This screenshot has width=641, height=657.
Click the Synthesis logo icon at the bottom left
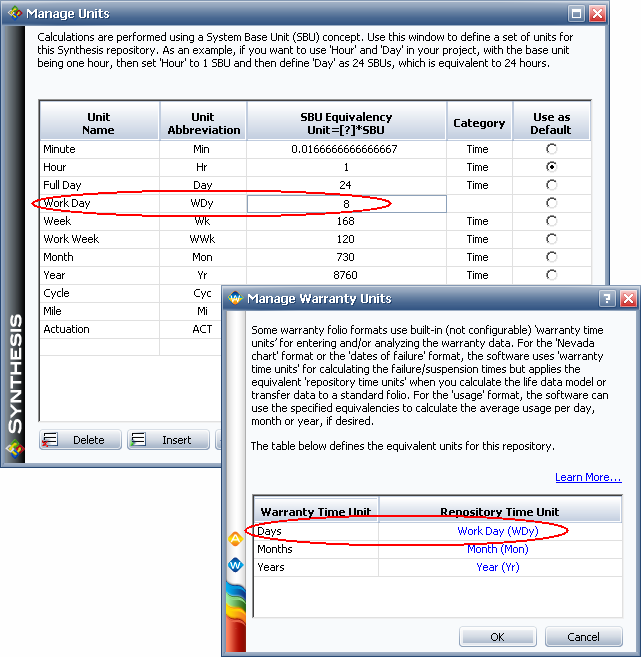14,447
